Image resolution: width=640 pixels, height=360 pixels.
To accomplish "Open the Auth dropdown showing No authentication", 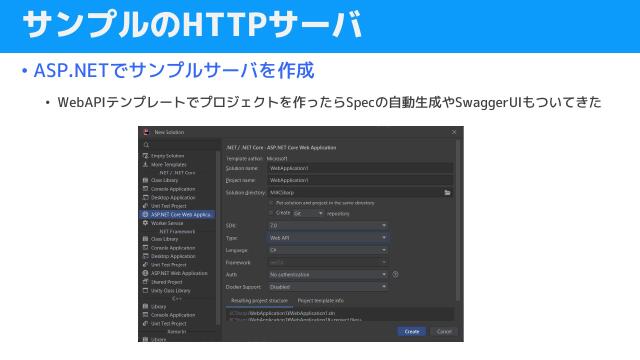I will [328, 275].
